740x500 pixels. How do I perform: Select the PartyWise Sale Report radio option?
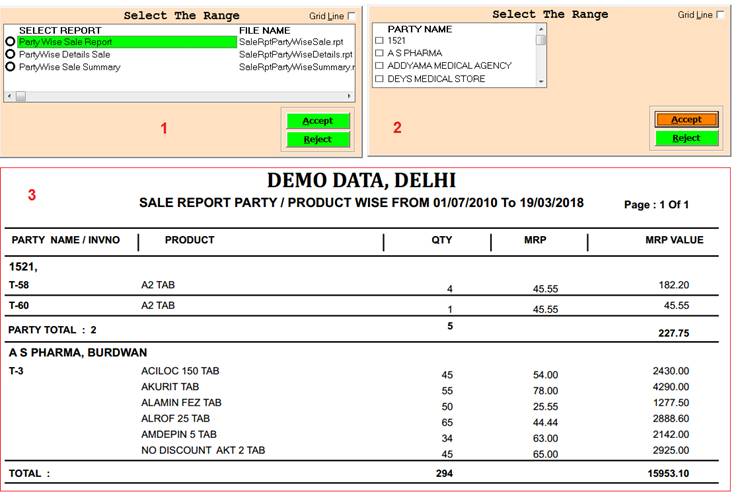[x=10, y=42]
